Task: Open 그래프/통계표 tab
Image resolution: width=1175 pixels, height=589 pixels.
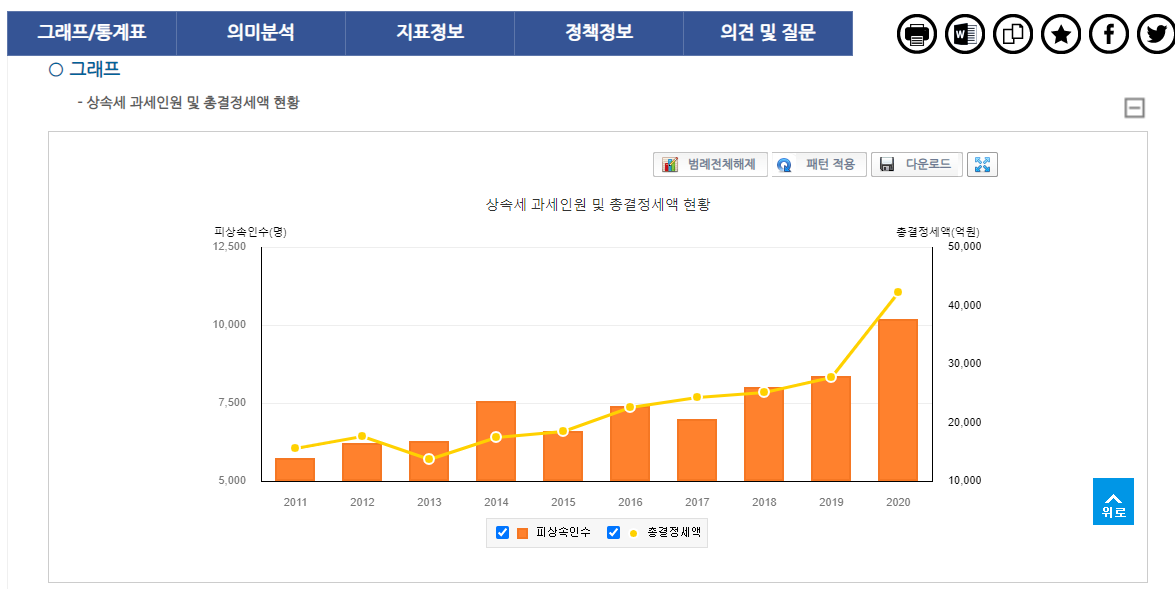Action: tap(91, 33)
